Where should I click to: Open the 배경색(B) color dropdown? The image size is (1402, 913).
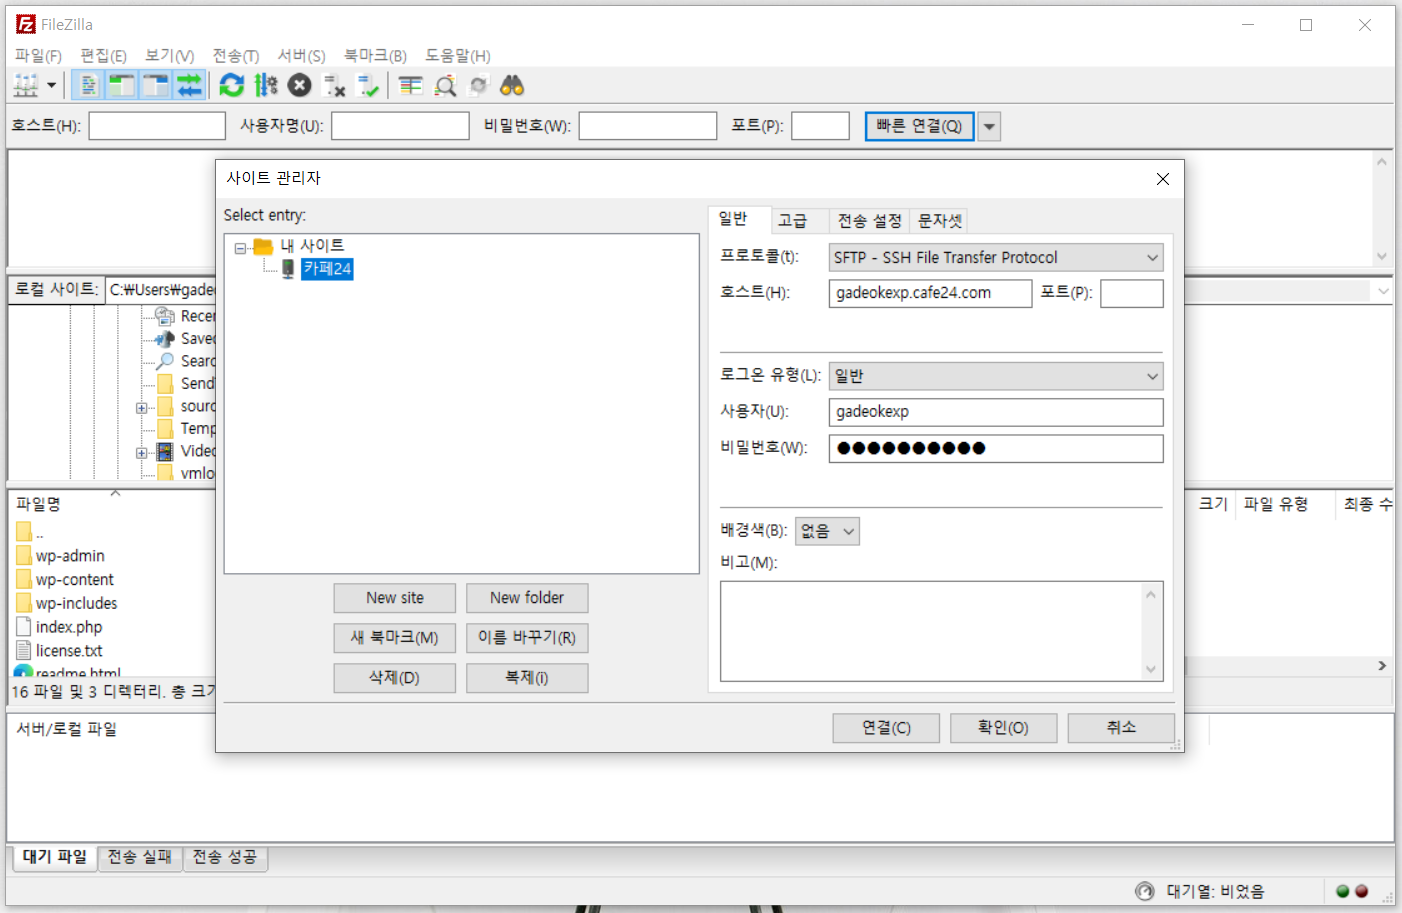pyautogui.click(x=827, y=531)
